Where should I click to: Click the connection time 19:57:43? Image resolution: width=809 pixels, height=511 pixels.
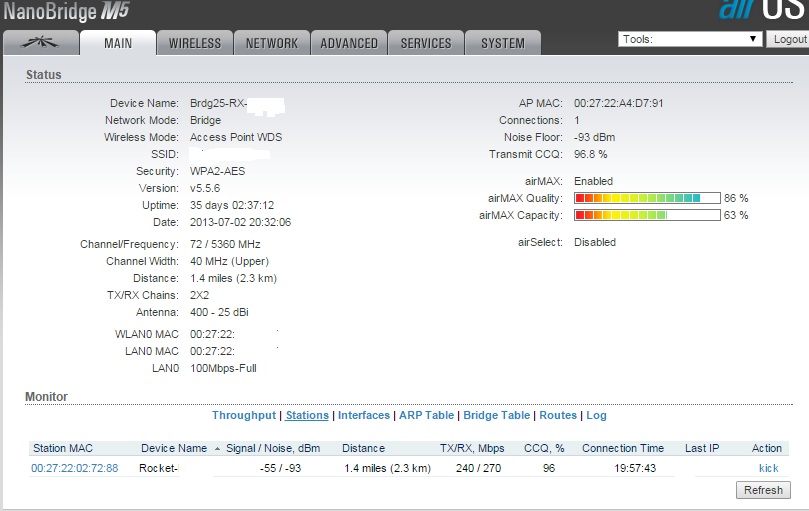pyautogui.click(x=635, y=468)
